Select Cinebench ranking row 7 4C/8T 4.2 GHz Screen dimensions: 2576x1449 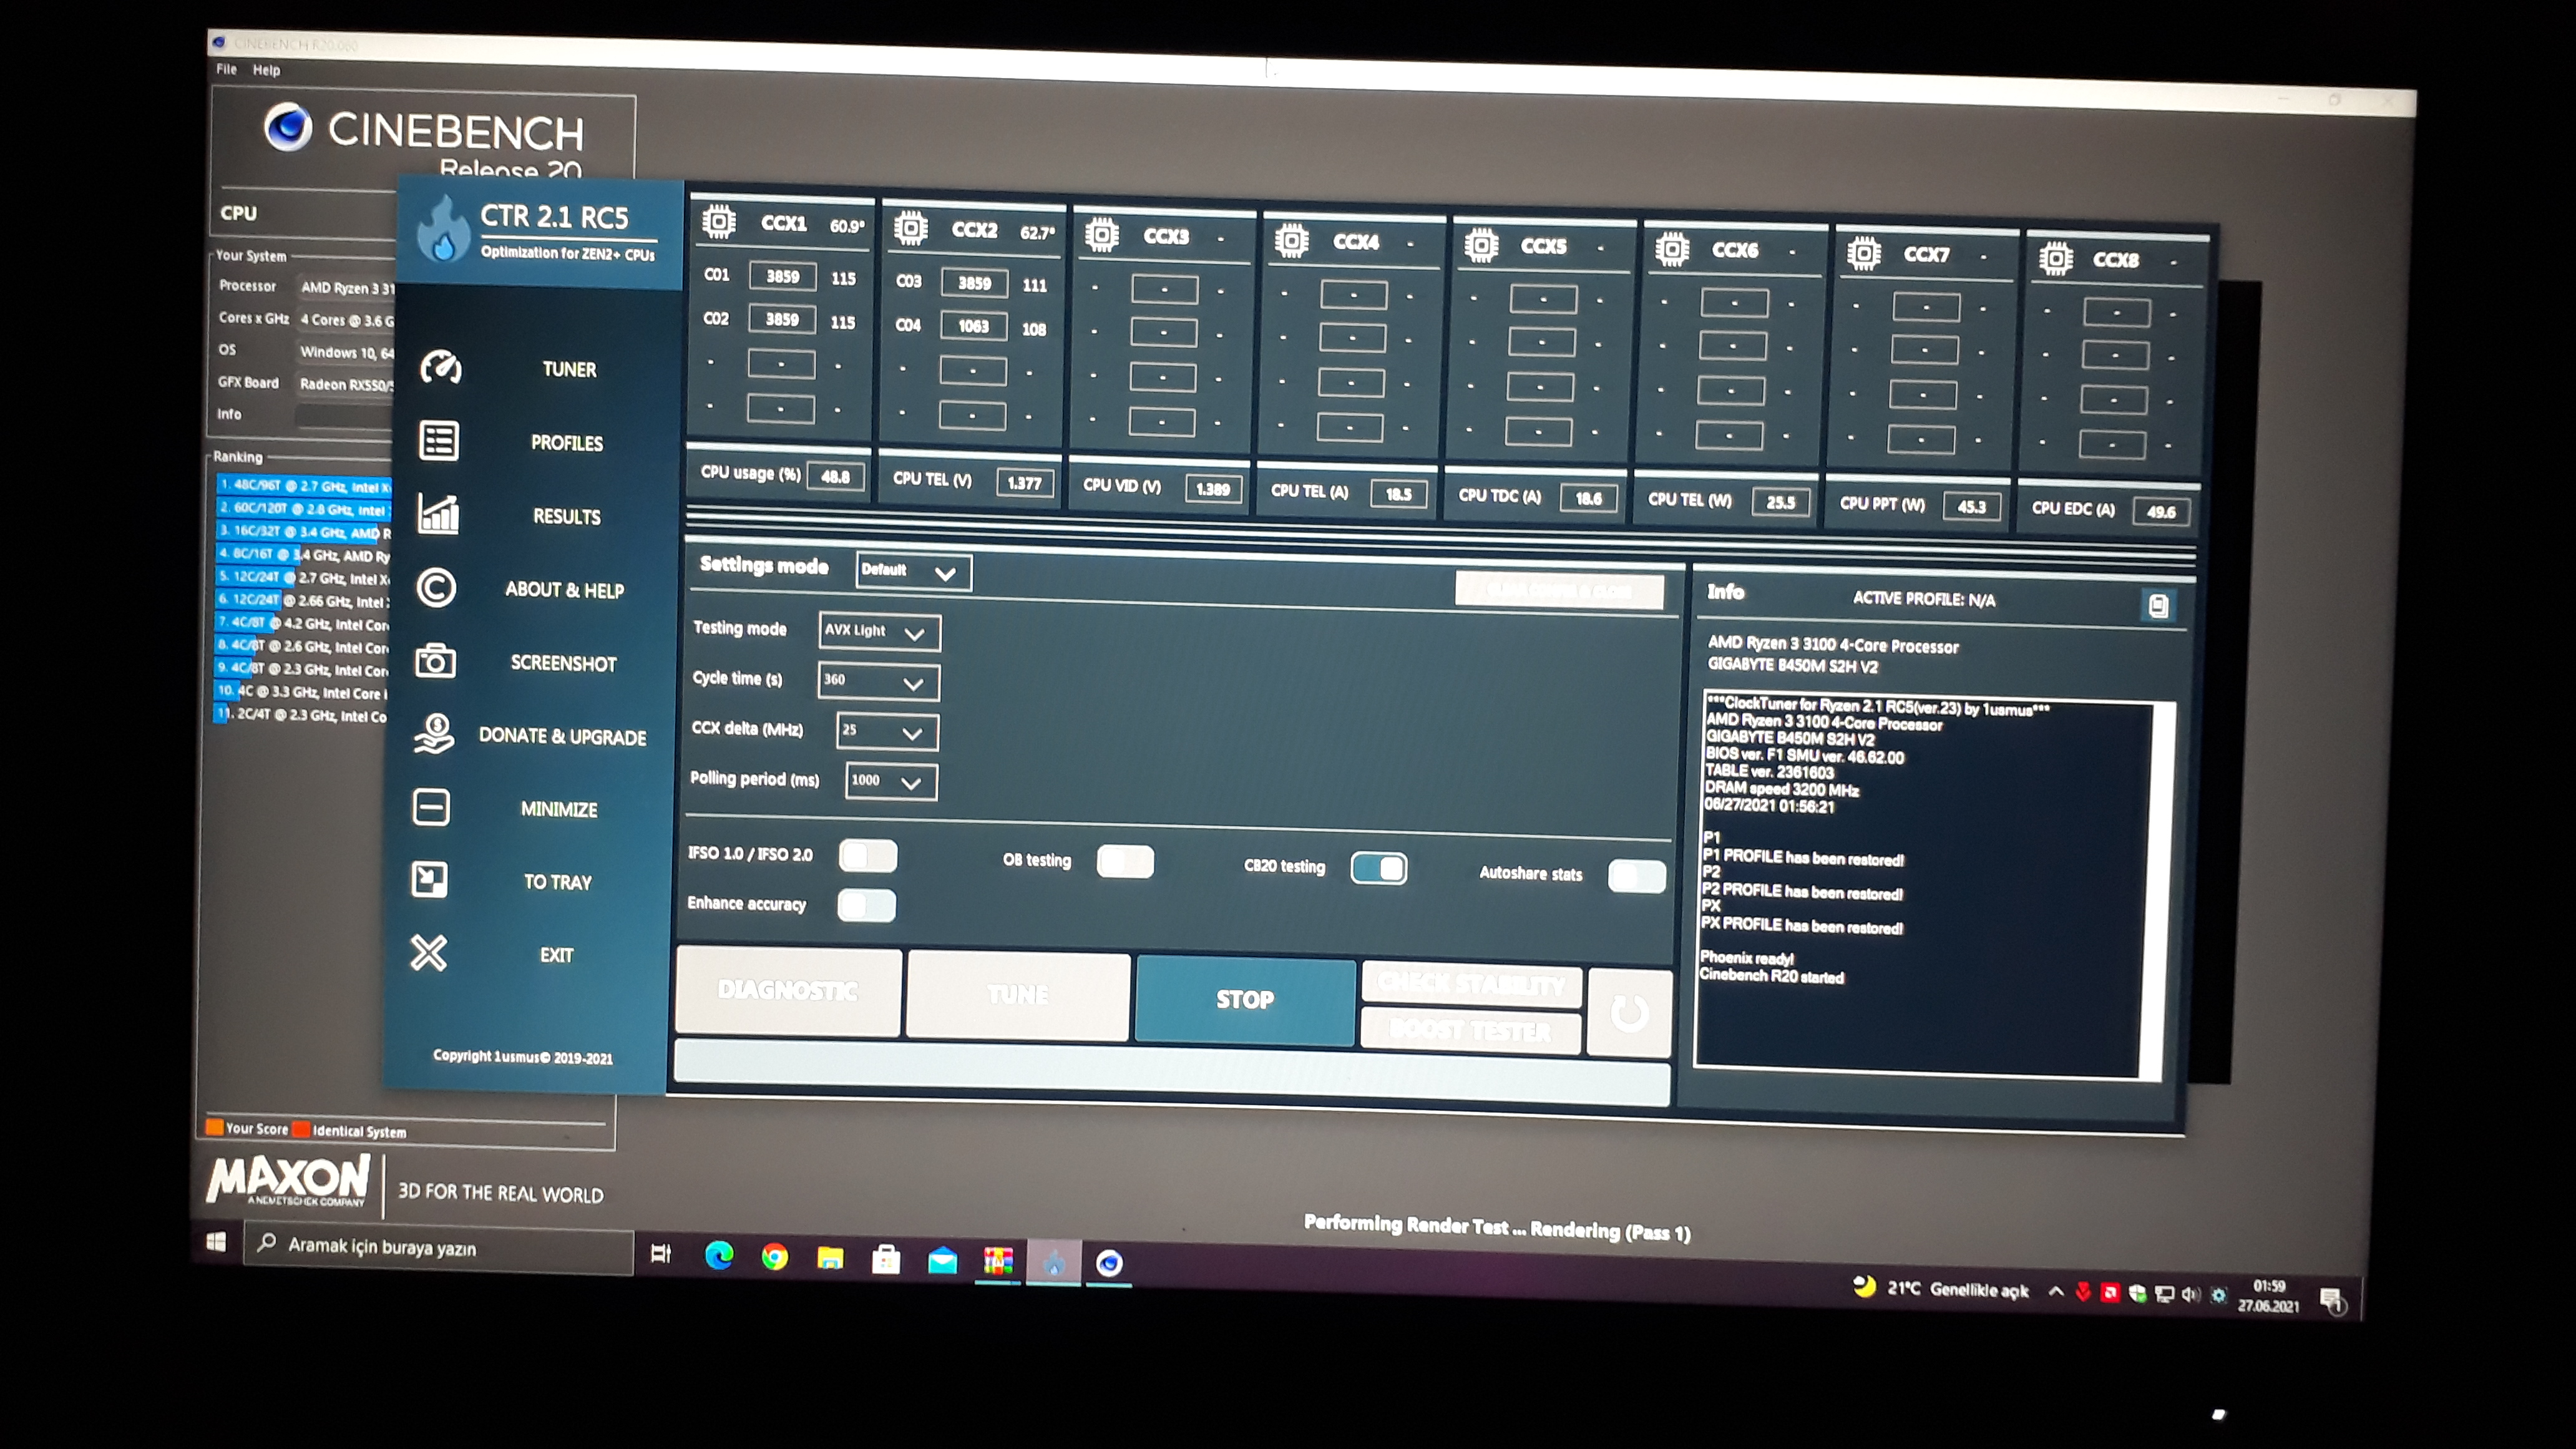pos(302,623)
